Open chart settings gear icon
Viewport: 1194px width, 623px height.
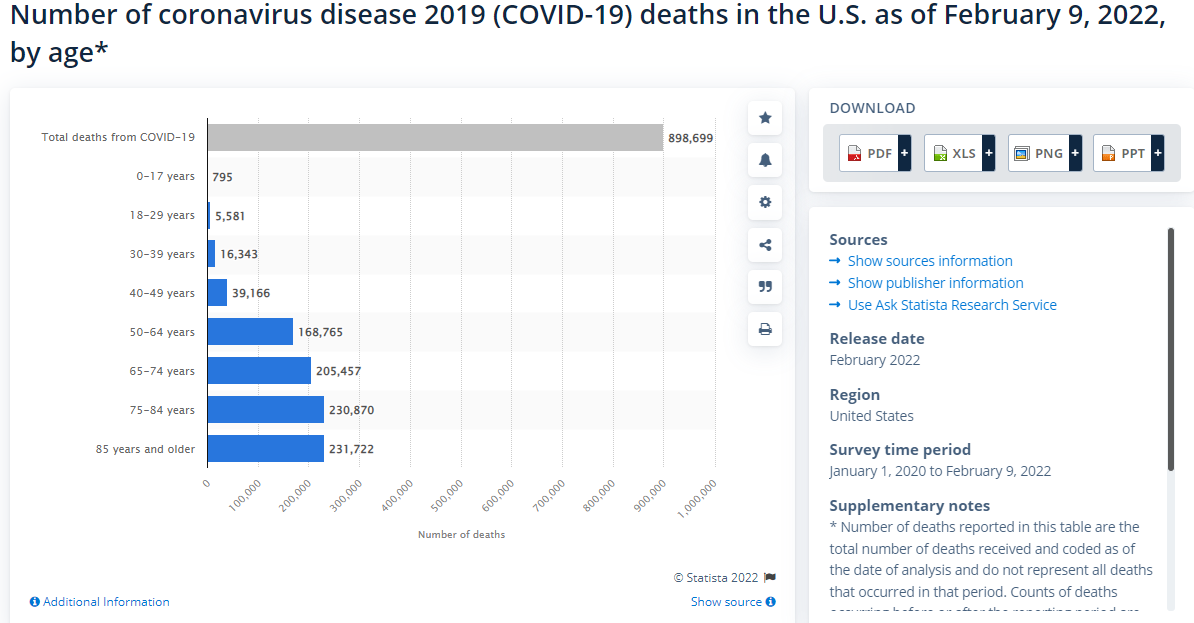tap(765, 202)
